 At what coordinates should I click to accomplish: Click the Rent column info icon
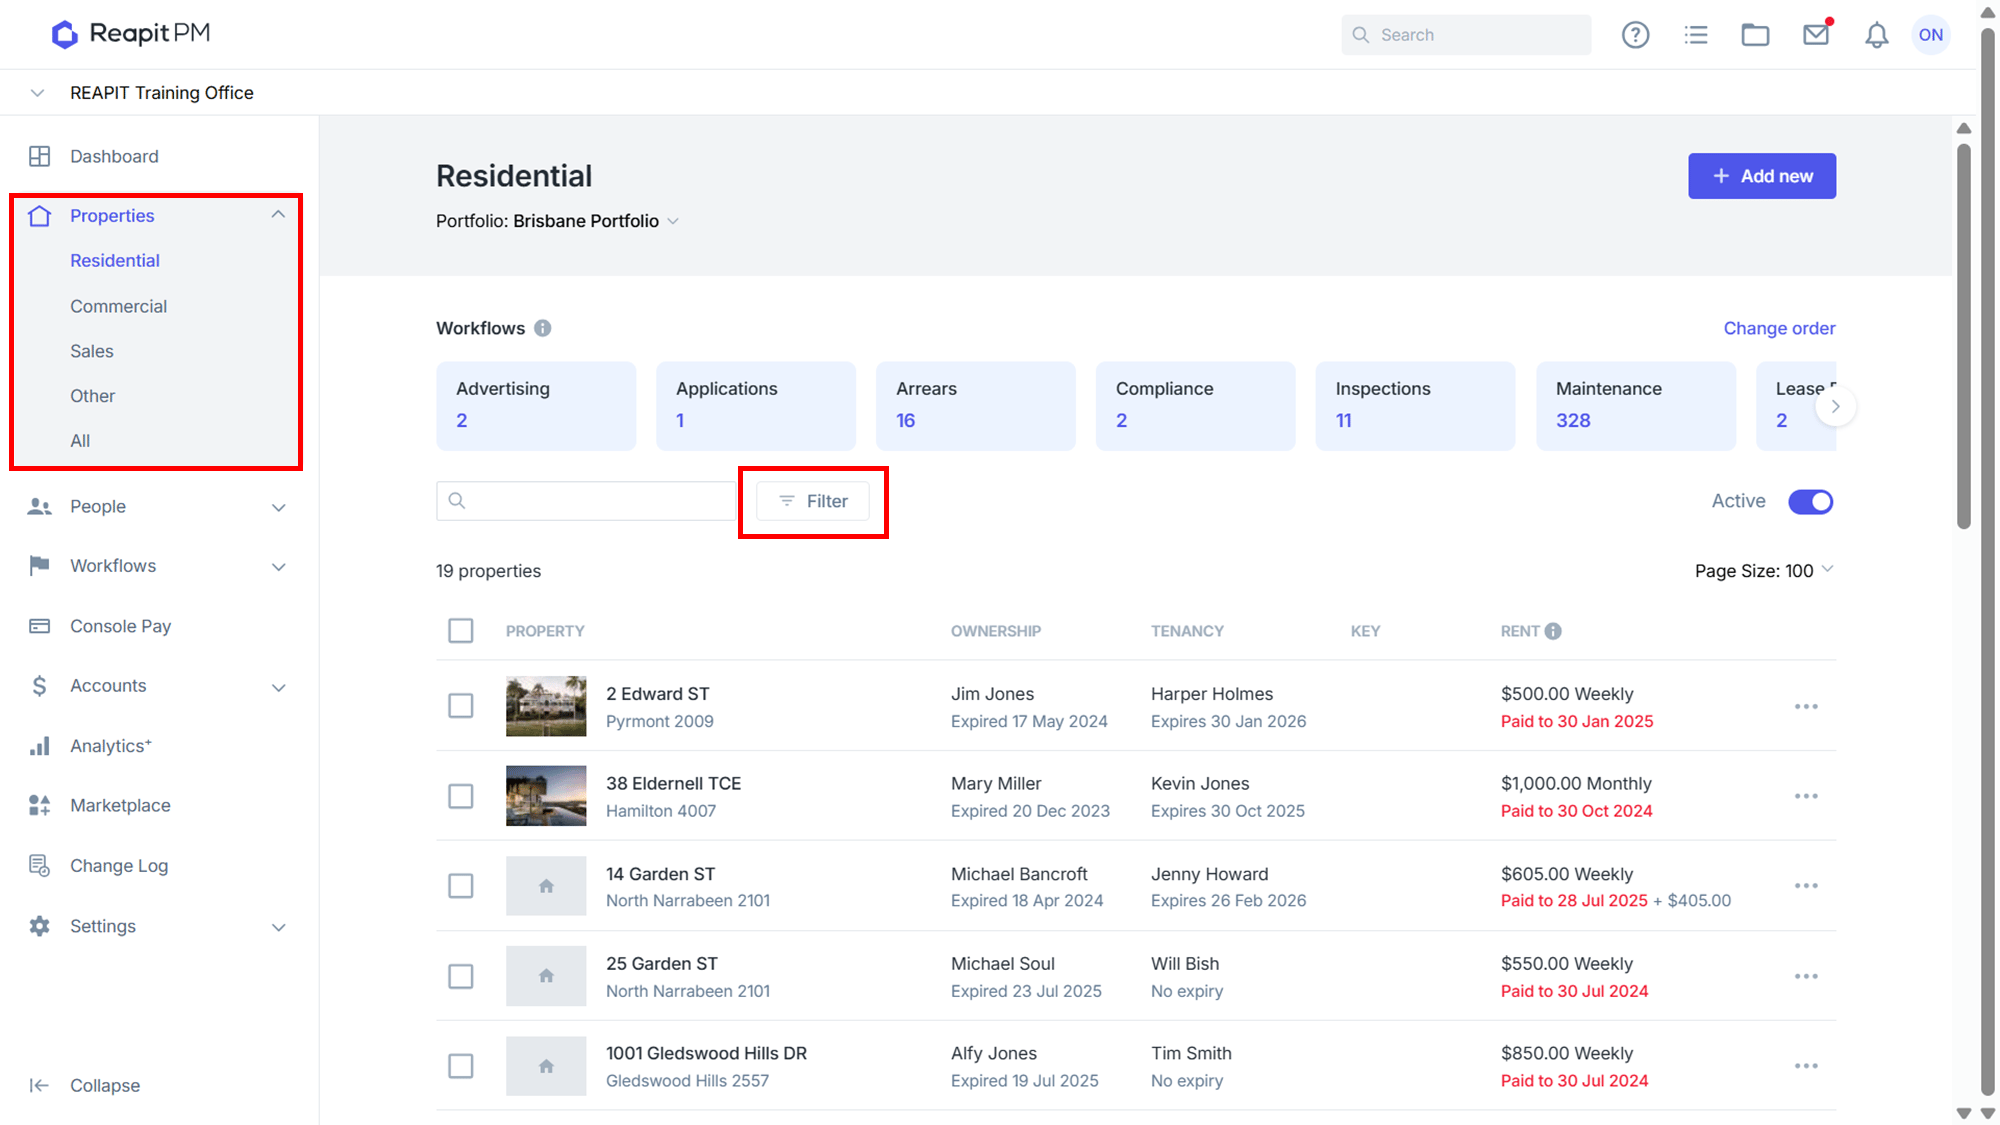(1553, 631)
